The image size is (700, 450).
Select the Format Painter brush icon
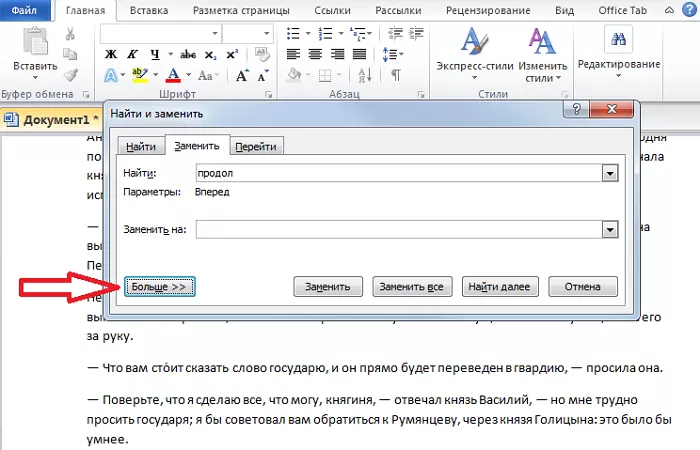(x=71, y=75)
